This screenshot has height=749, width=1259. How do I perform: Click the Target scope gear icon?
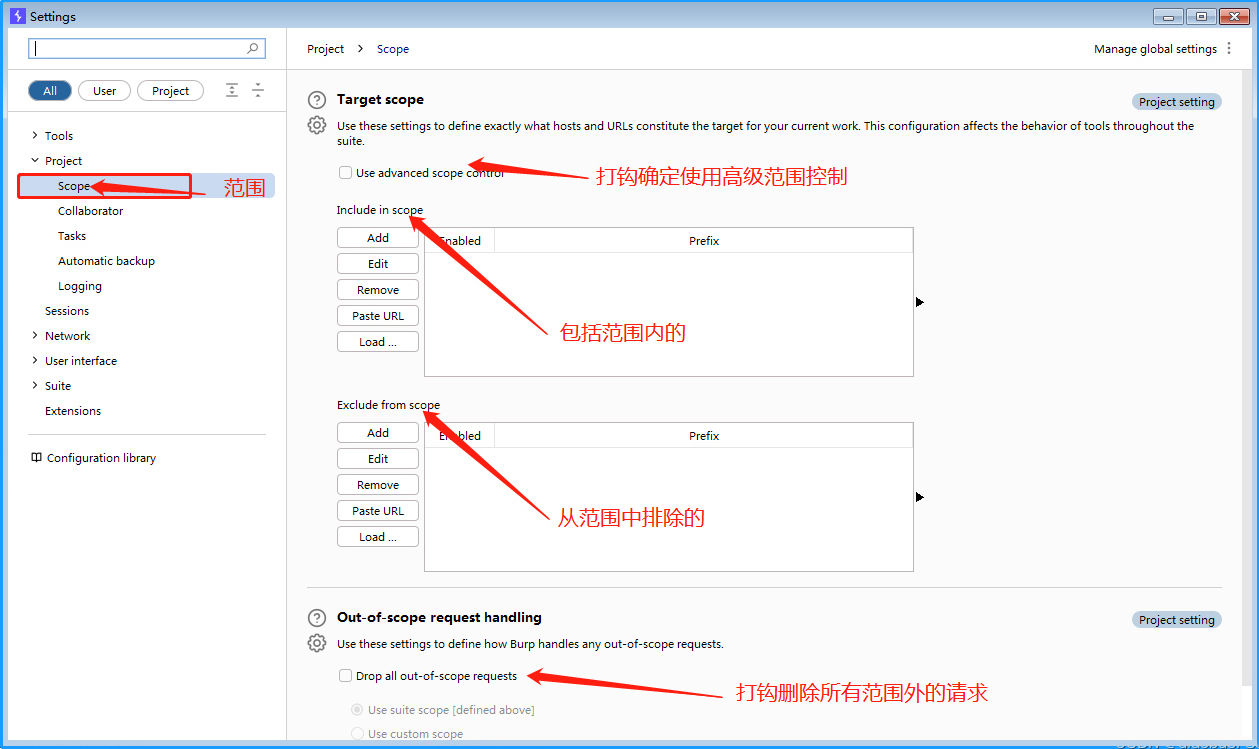coord(317,125)
